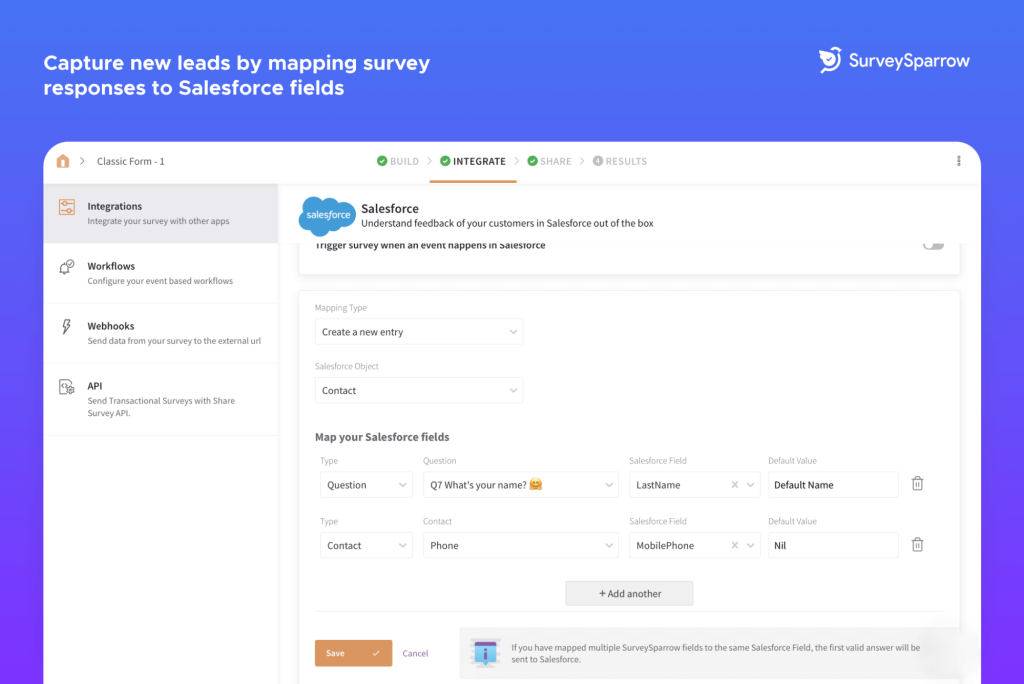Go to the SHARE tab
The height and width of the screenshot is (684, 1024).
point(549,161)
